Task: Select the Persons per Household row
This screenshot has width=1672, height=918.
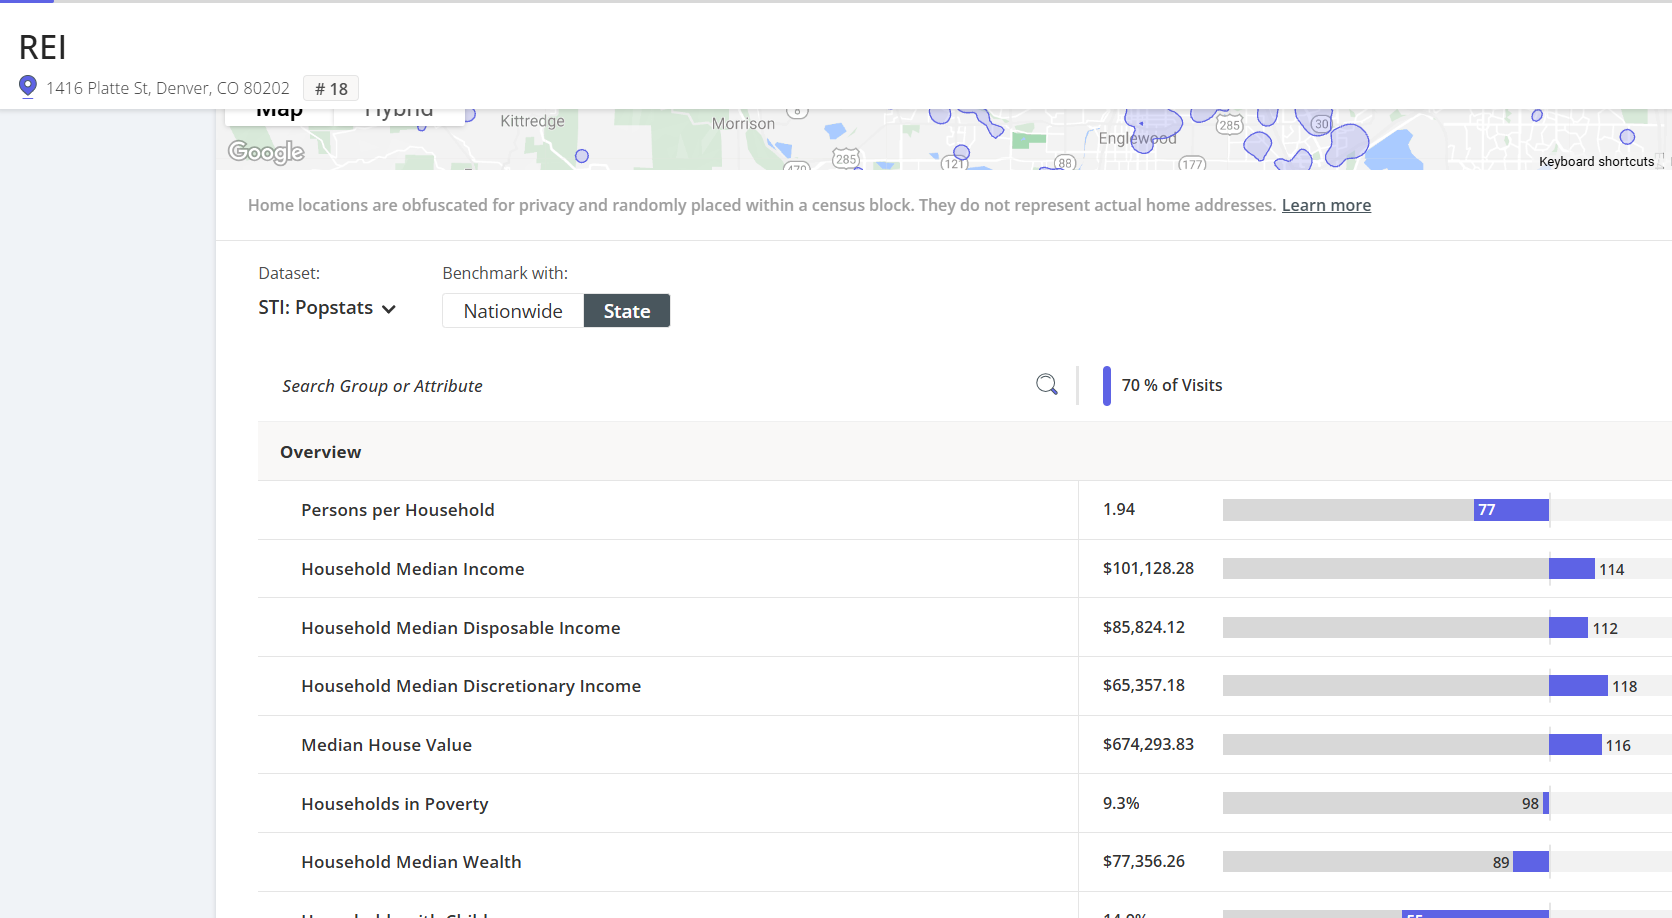Action: 965,510
